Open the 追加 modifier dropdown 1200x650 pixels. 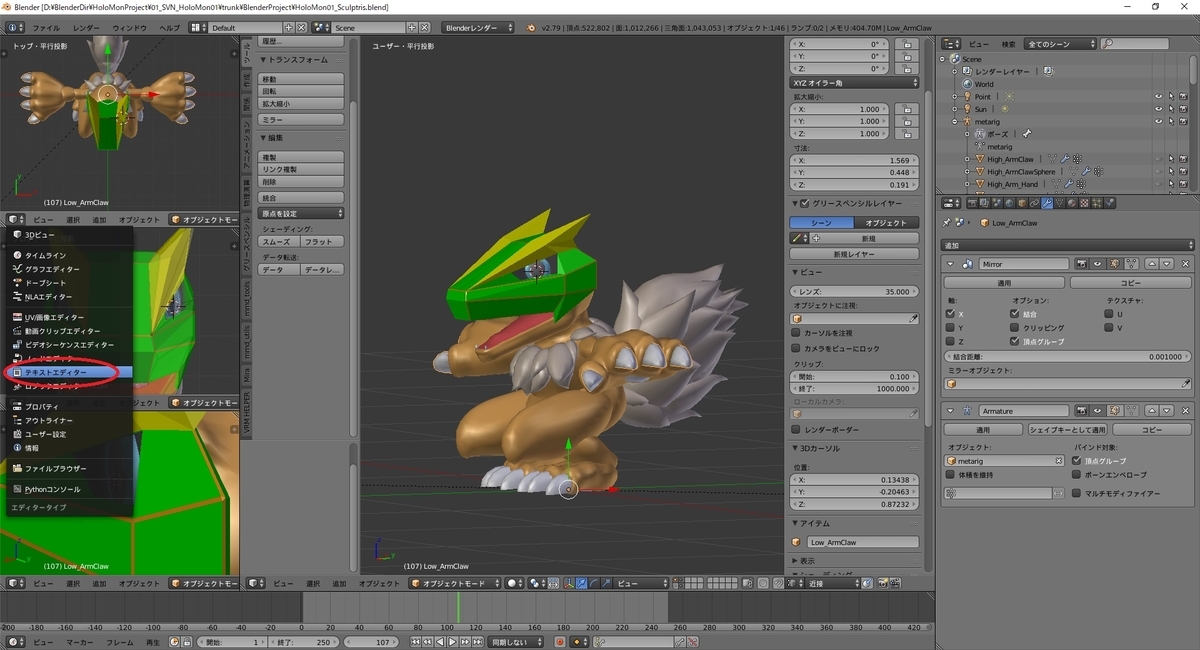[1068, 245]
